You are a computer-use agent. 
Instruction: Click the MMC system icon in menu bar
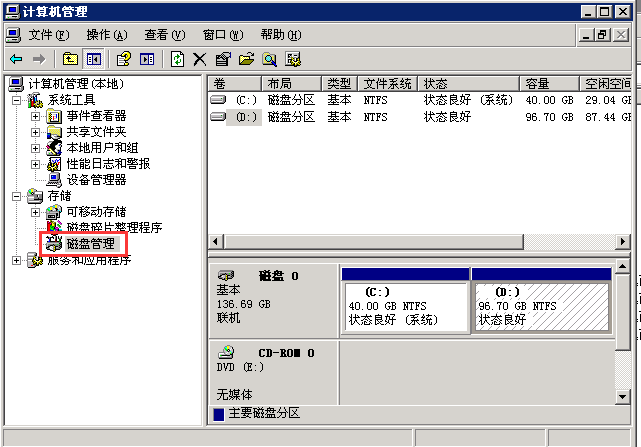[13, 35]
